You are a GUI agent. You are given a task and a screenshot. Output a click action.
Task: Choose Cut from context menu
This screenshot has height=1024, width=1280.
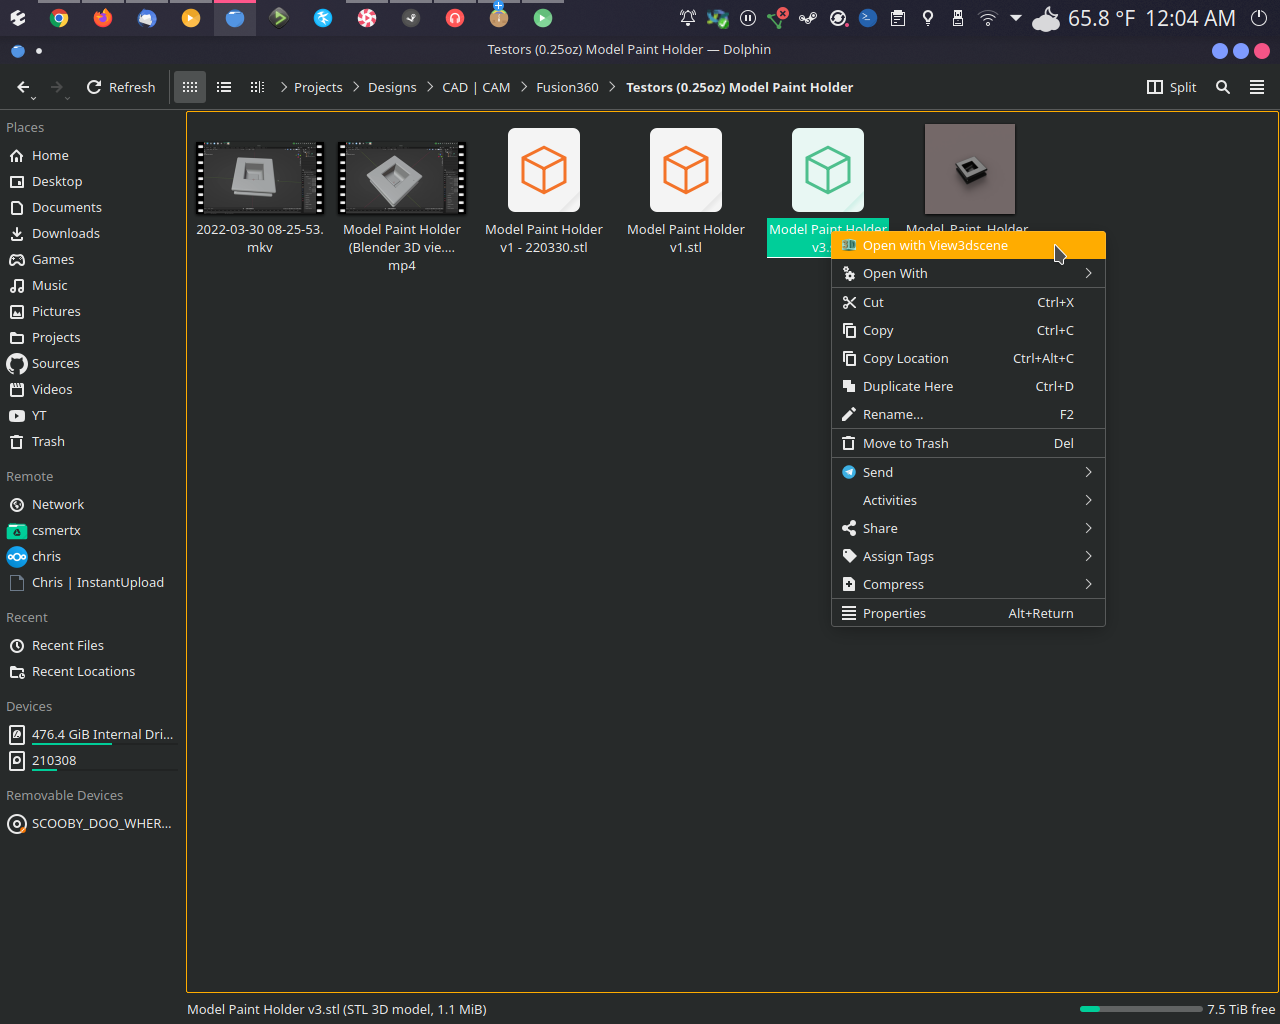[x=968, y=303]
